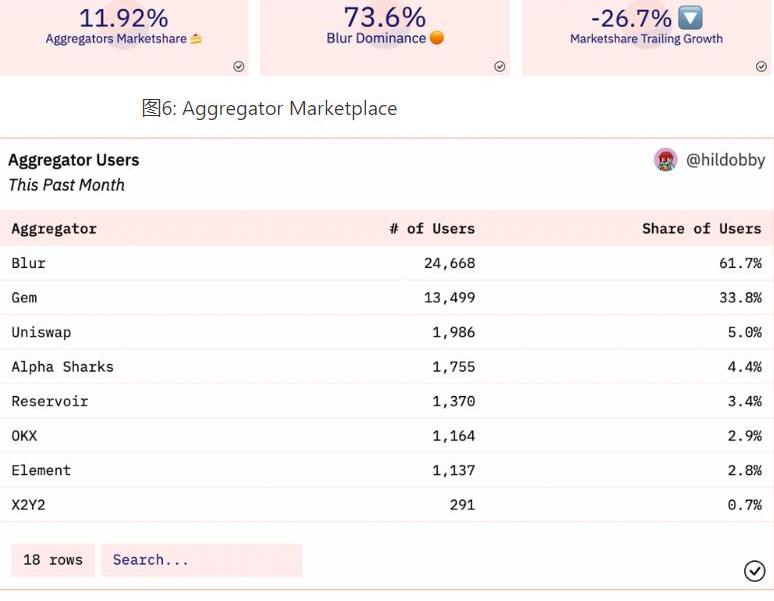Click the Aggregator Users title
This screenshot has width=774, height=601.
click(x=74, y=160)
